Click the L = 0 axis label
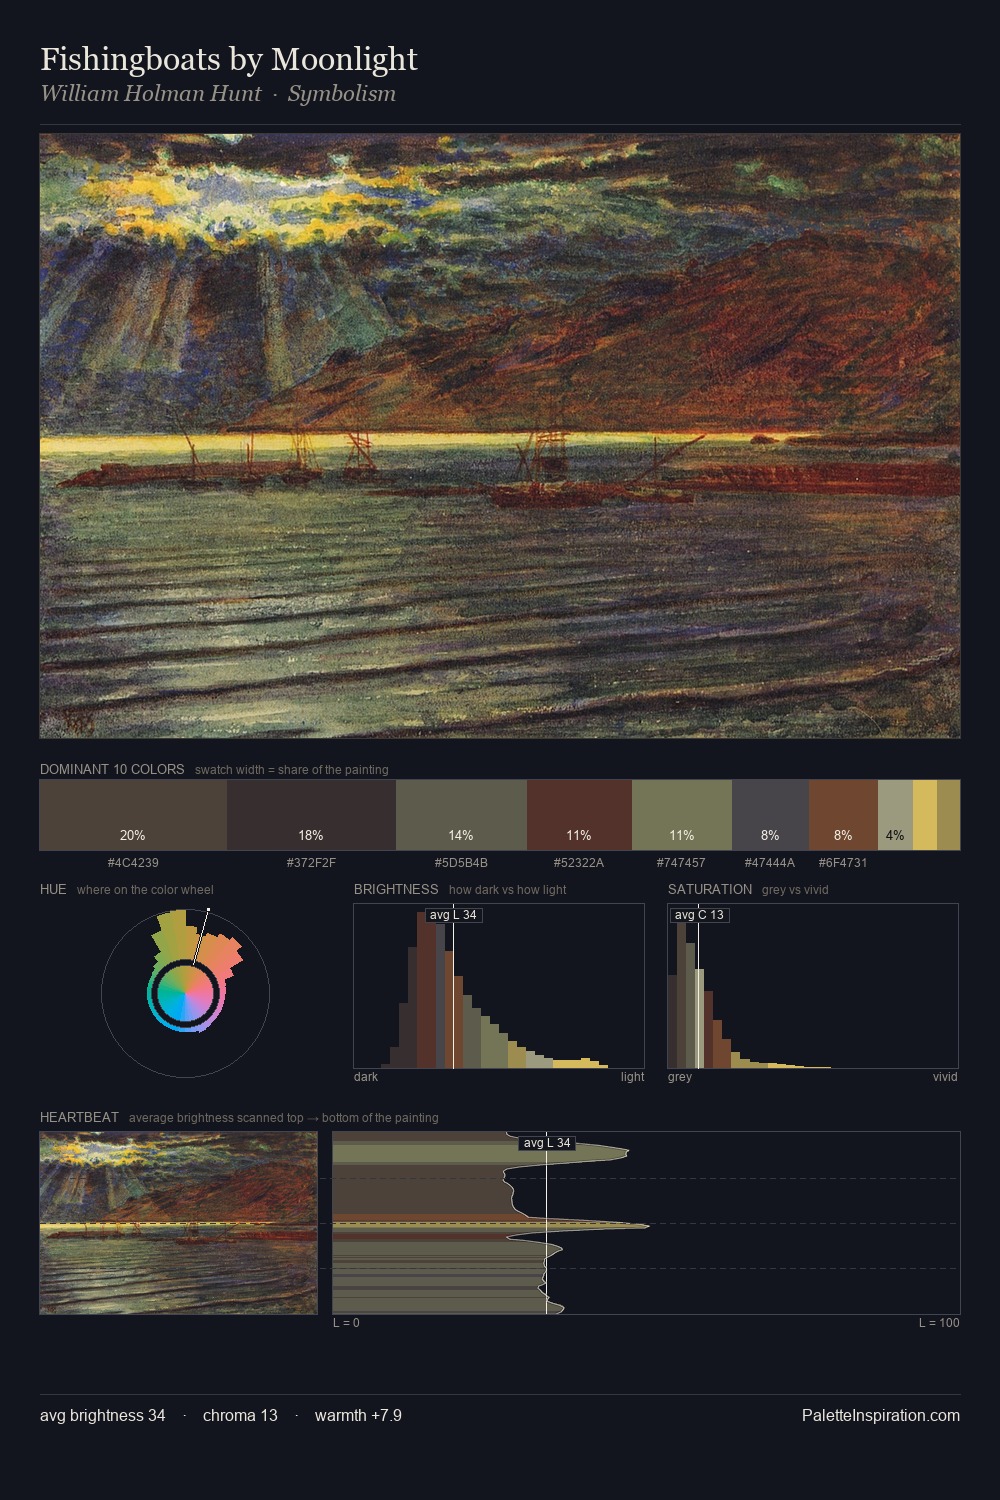The width and height of the screenshot is (1000, 1500). click(346, 1323)
